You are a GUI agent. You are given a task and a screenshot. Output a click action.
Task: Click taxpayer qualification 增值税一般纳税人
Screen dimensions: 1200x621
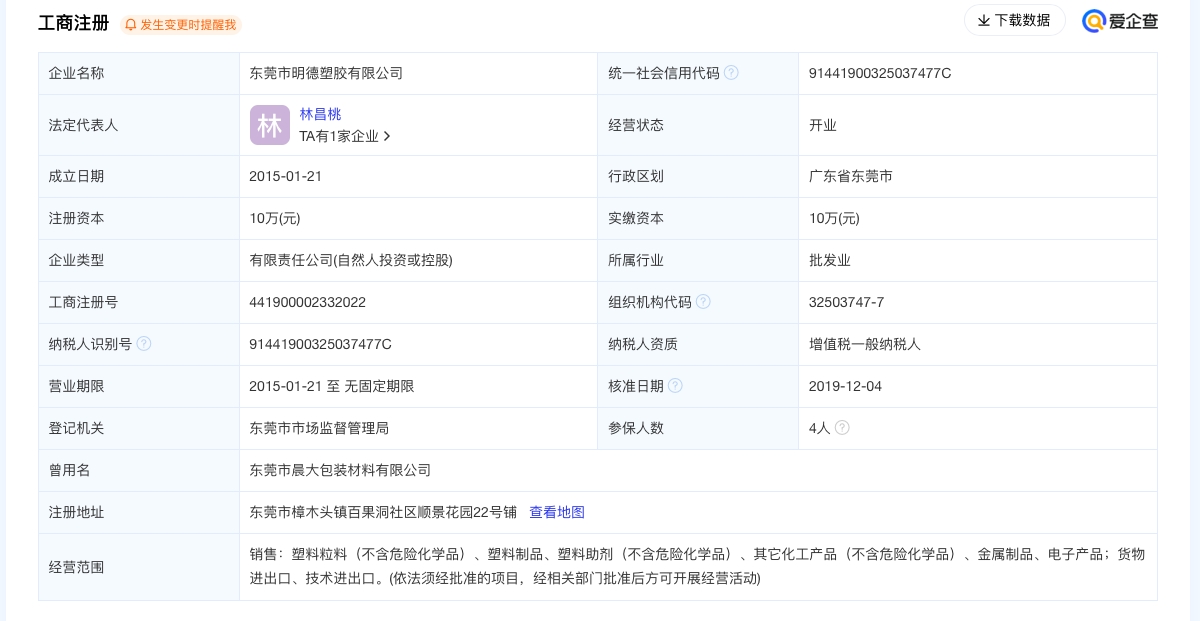[x=865, y=344]
